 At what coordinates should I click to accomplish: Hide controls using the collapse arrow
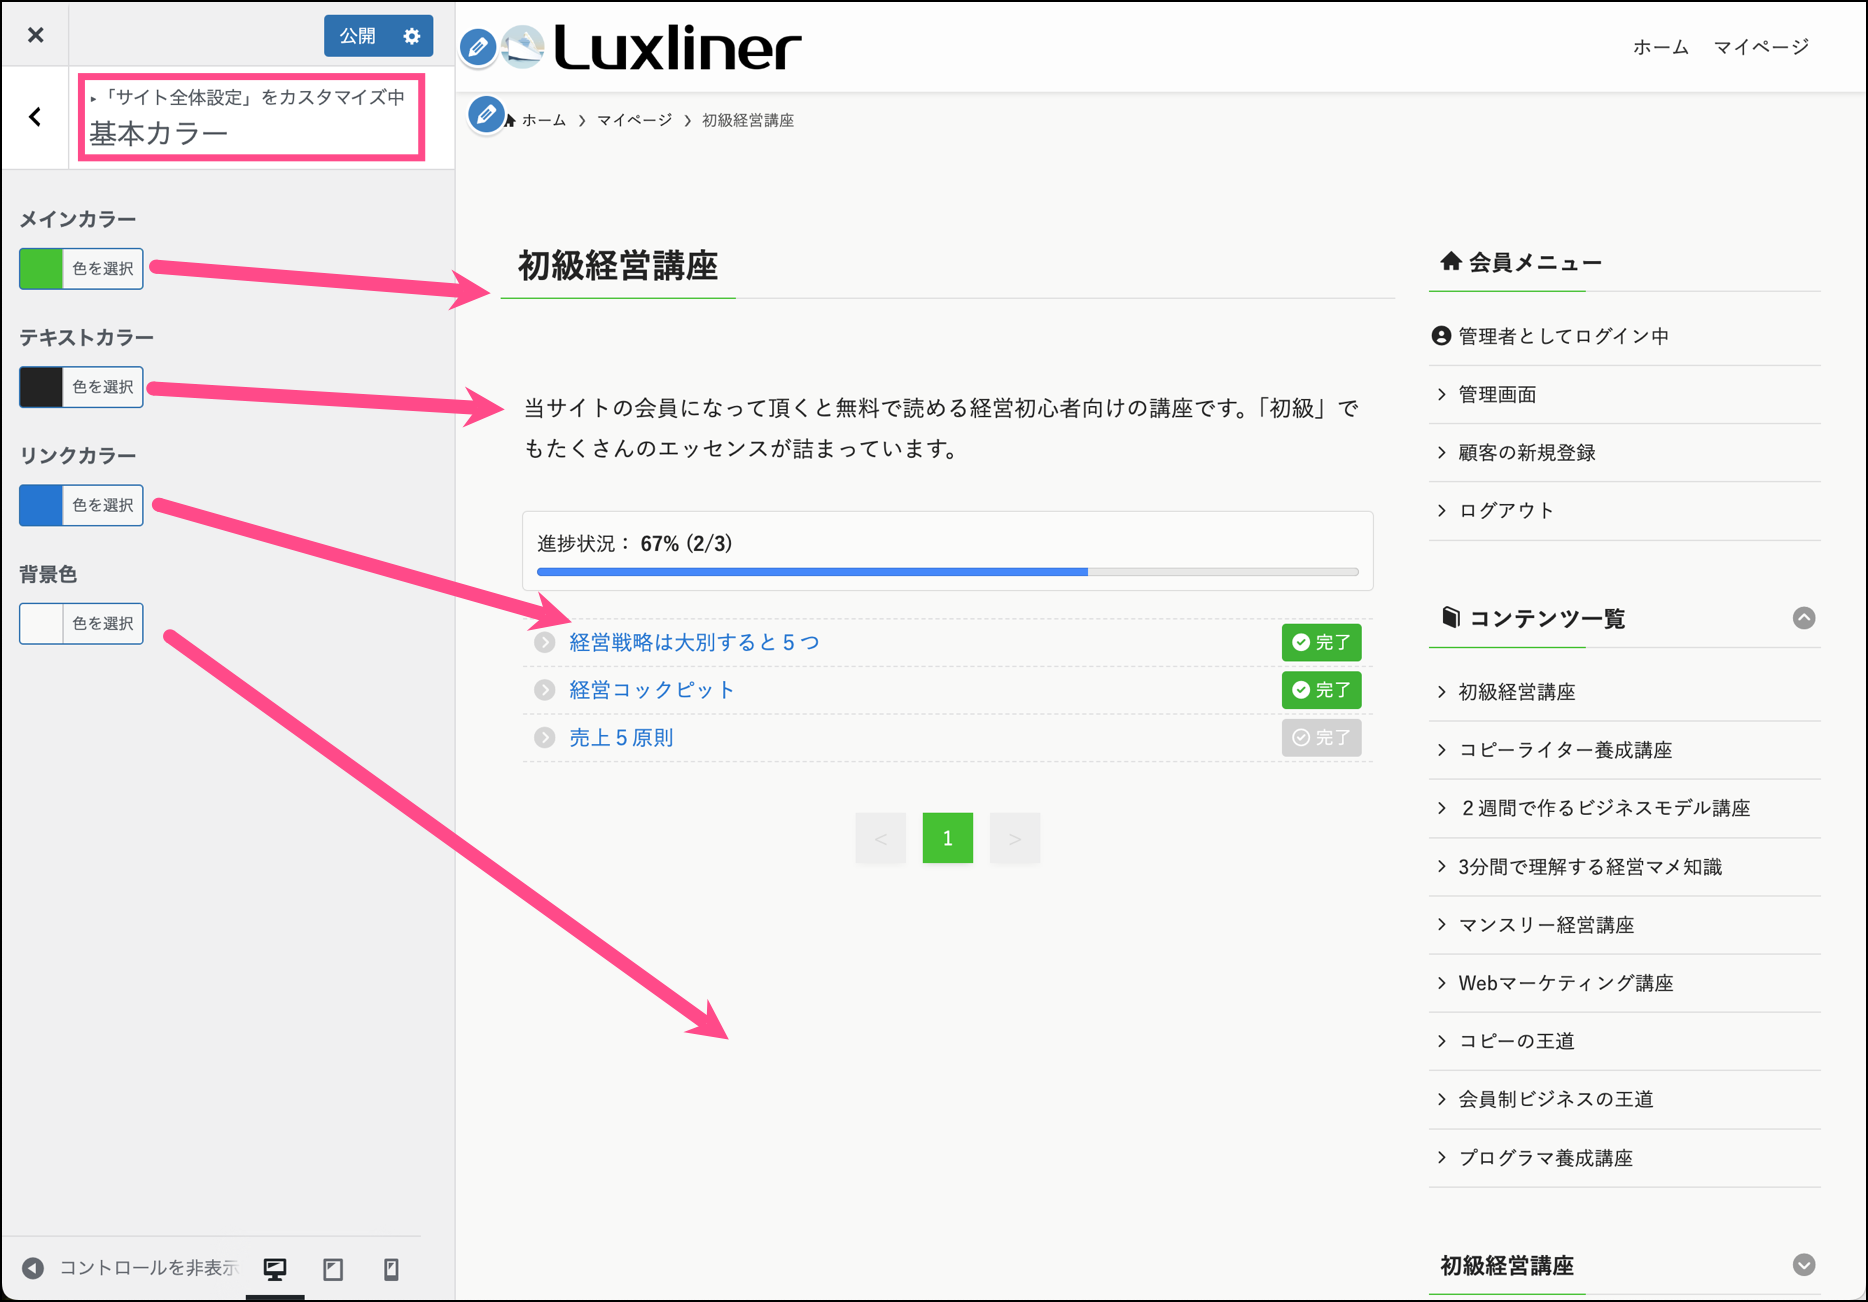click(33, 1268)
